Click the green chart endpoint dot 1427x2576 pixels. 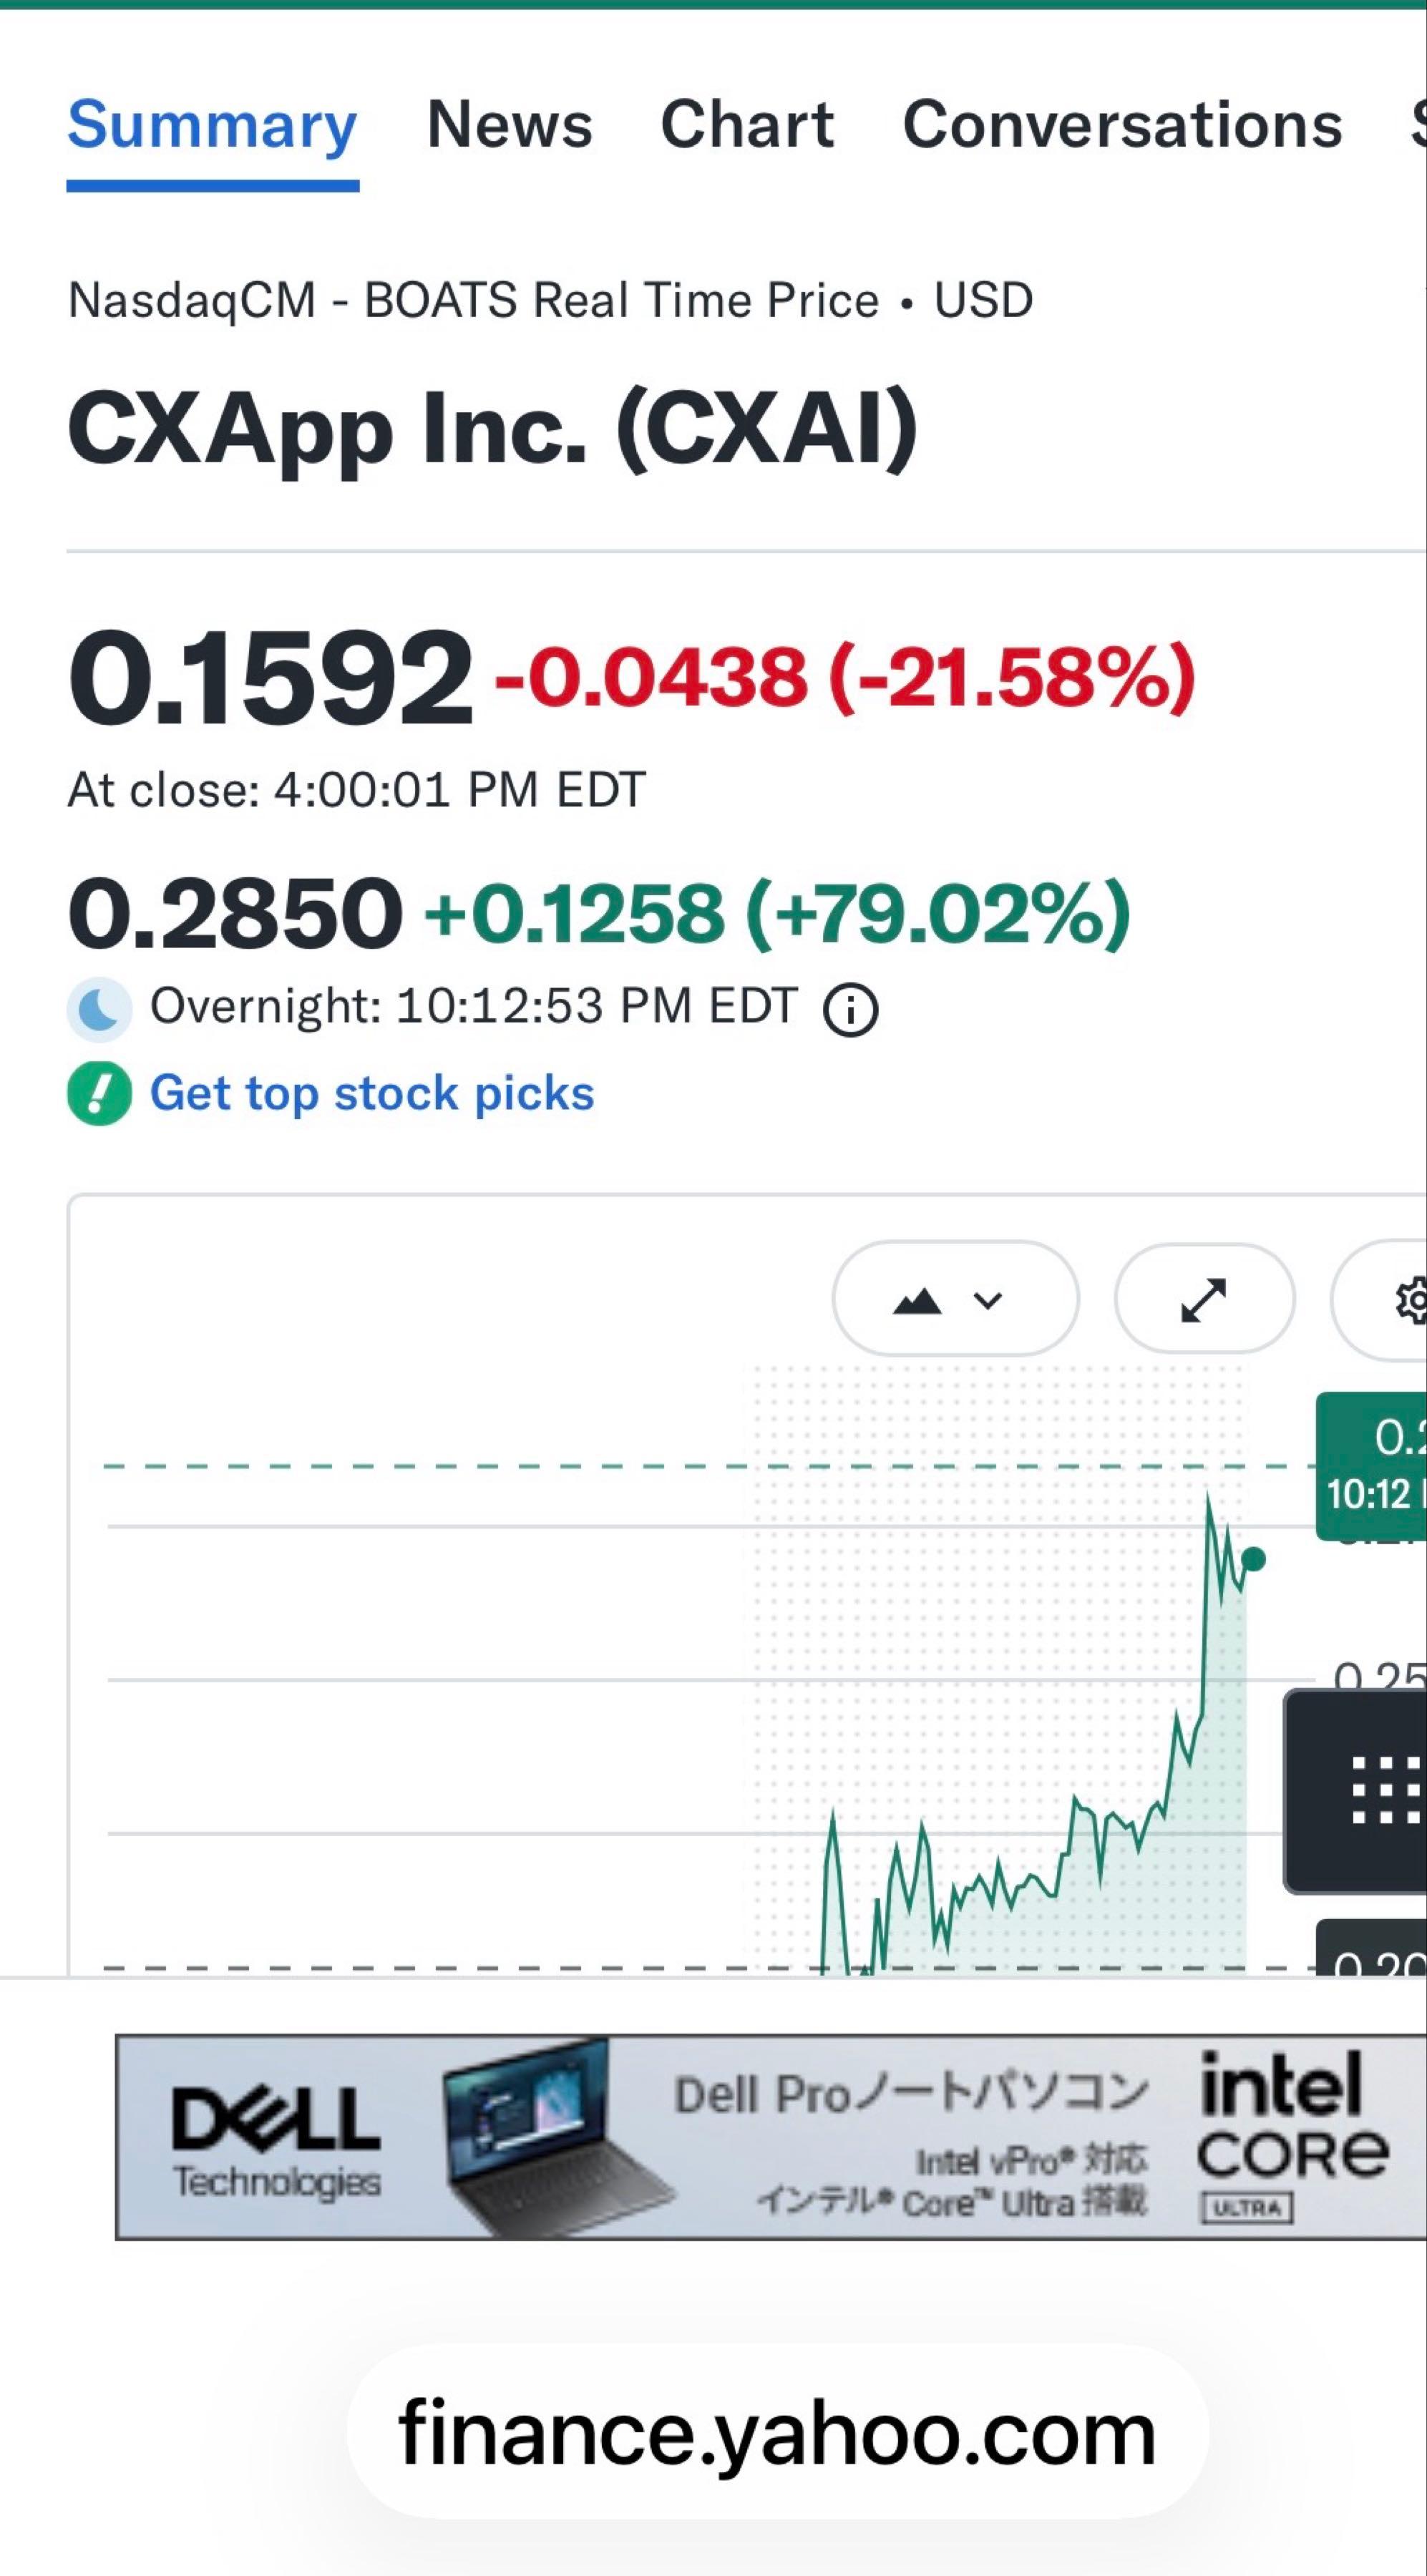tap(1252, 1558)
